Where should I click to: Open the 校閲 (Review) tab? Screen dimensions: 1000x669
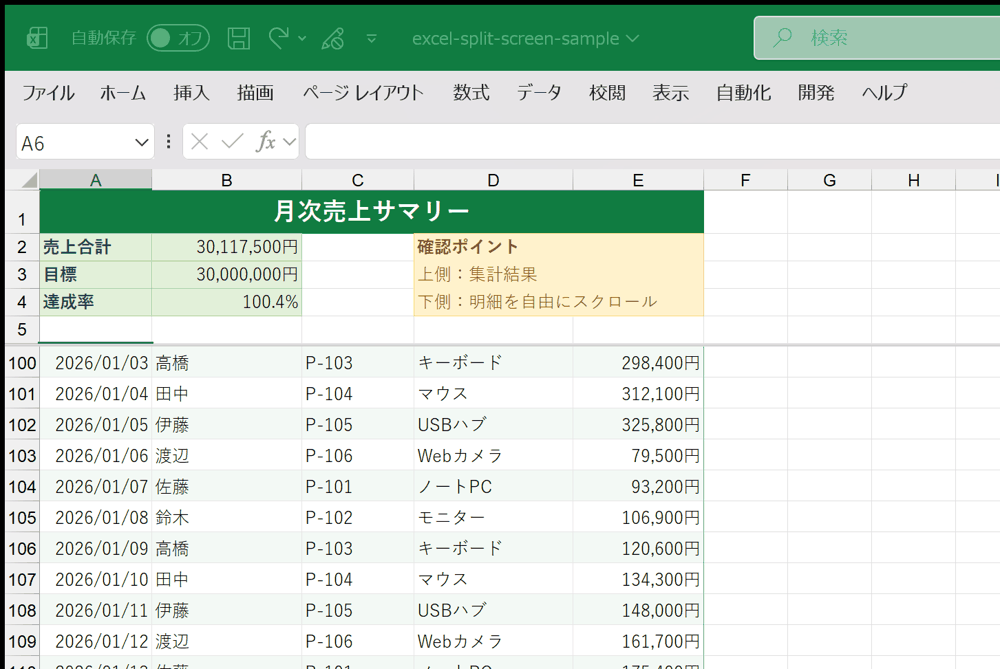click(607, 93)
